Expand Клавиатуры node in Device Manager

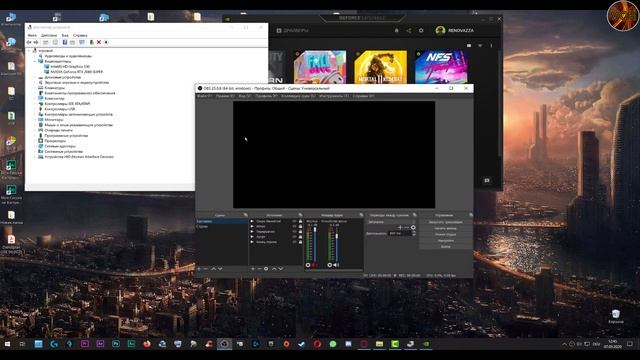click(x=35, y=88)
